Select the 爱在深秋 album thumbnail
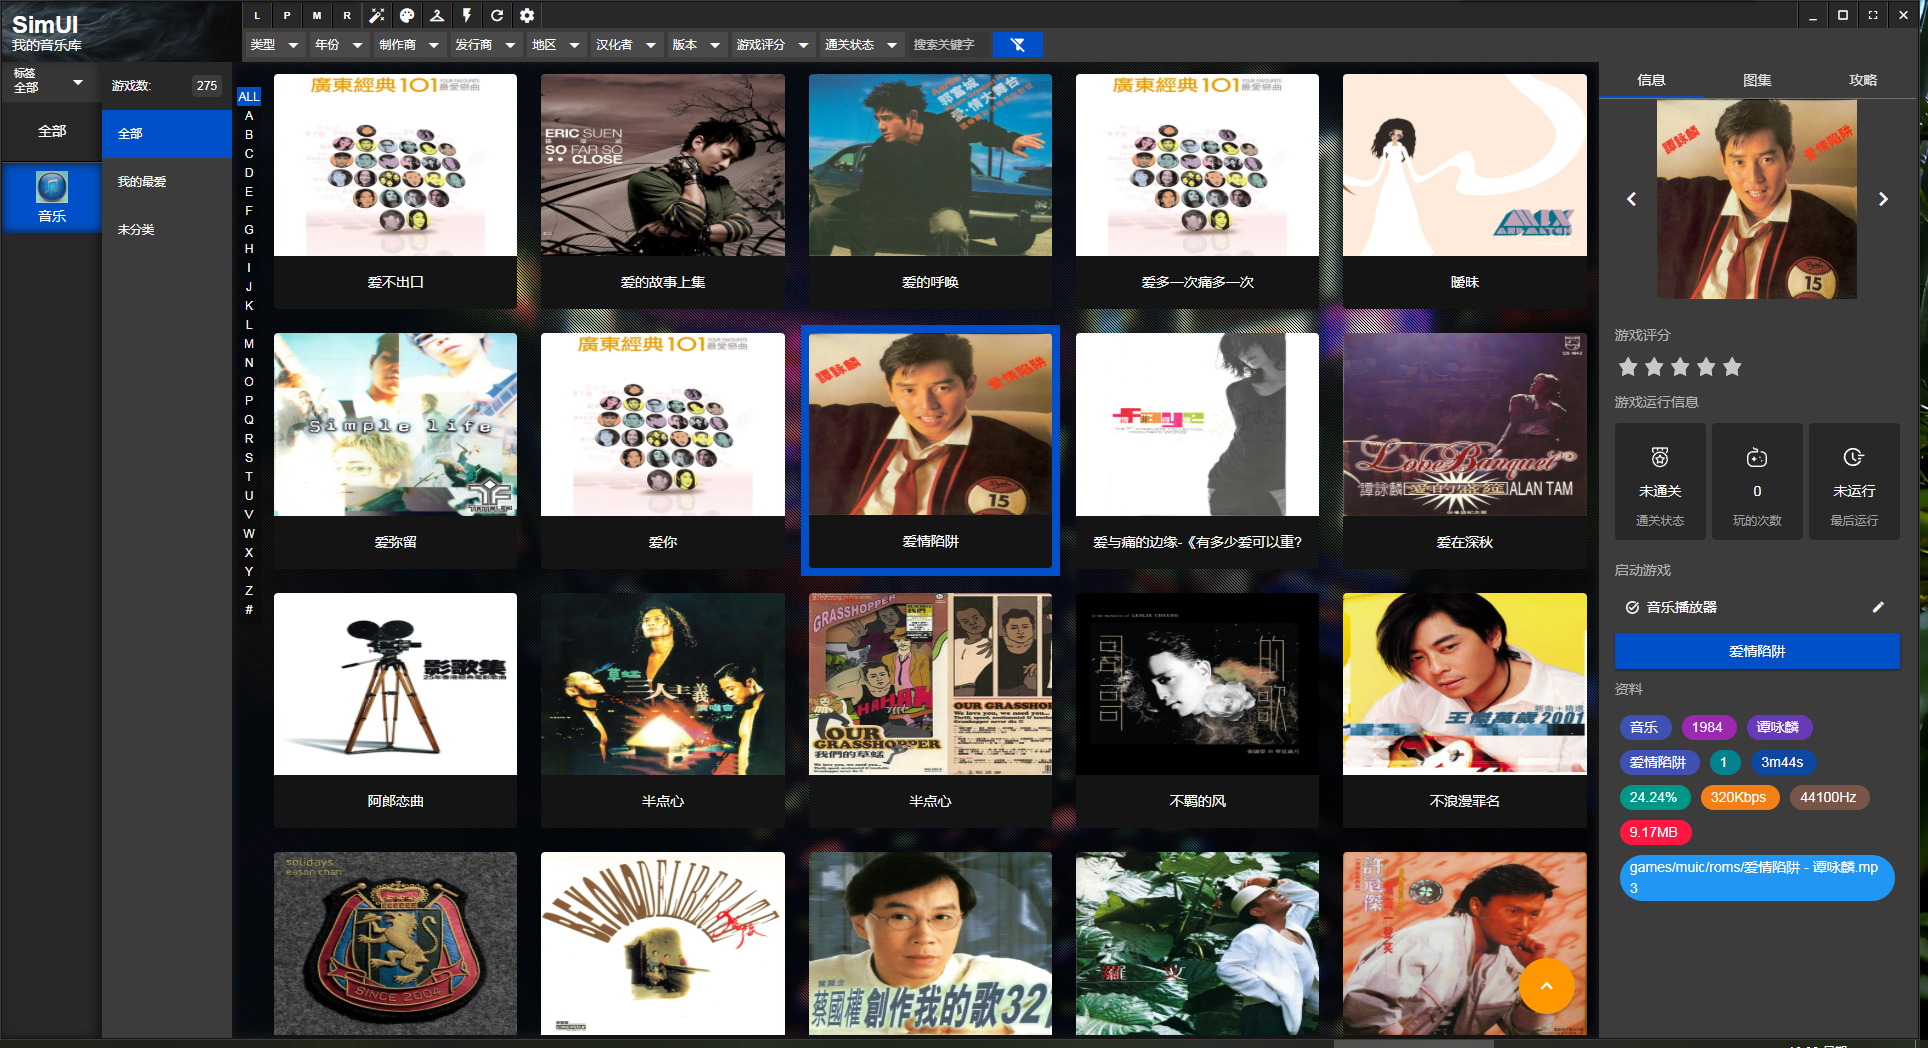 pyautogui.click(x=1464, y=425)
